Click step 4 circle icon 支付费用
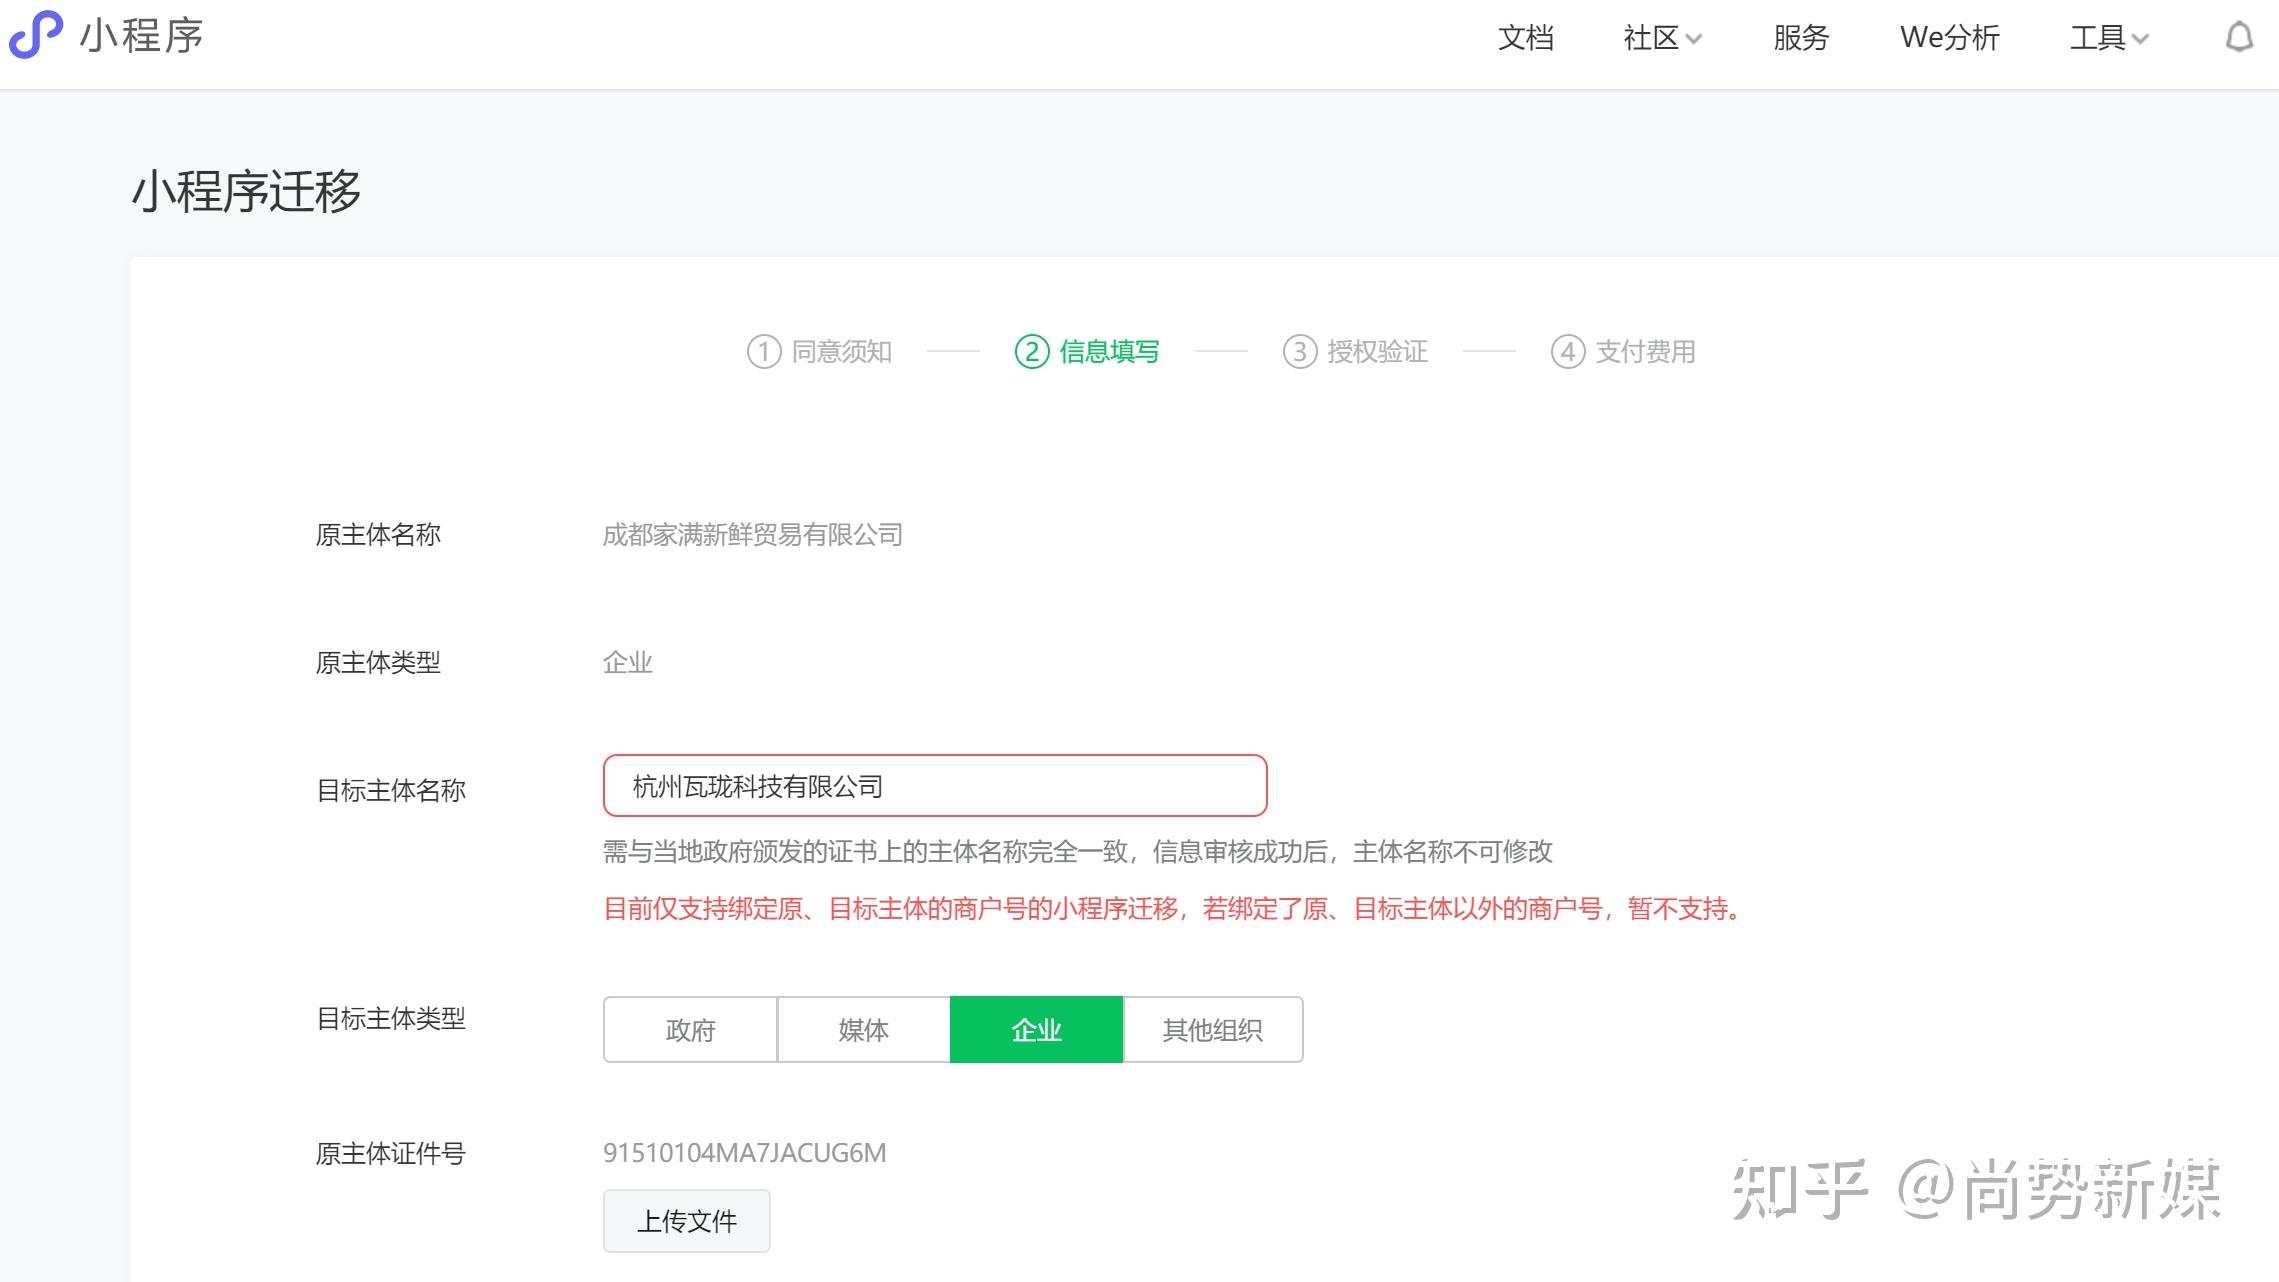 tap(1567, 352)
